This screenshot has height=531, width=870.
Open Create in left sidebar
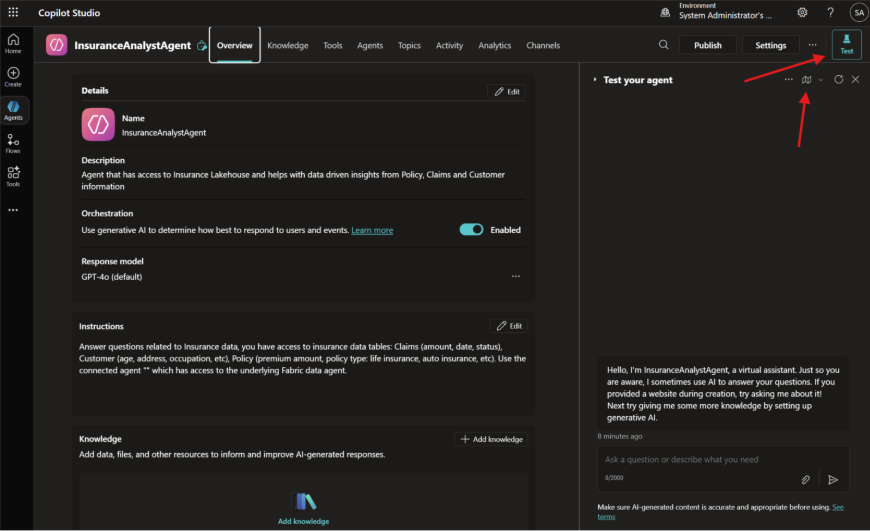pos(13,77)
